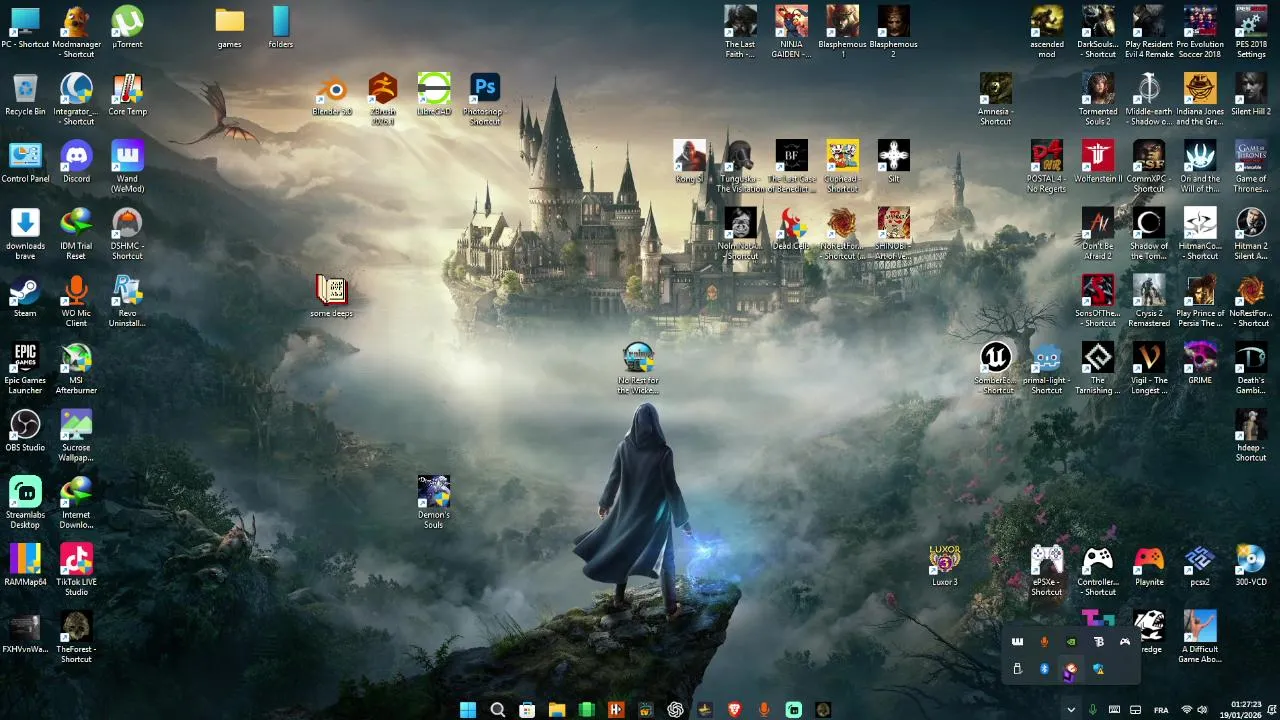Launch Dead Cells from the desktop
Image resolution: width=1280 pixels, height=720 pixels.
(791, 229)
